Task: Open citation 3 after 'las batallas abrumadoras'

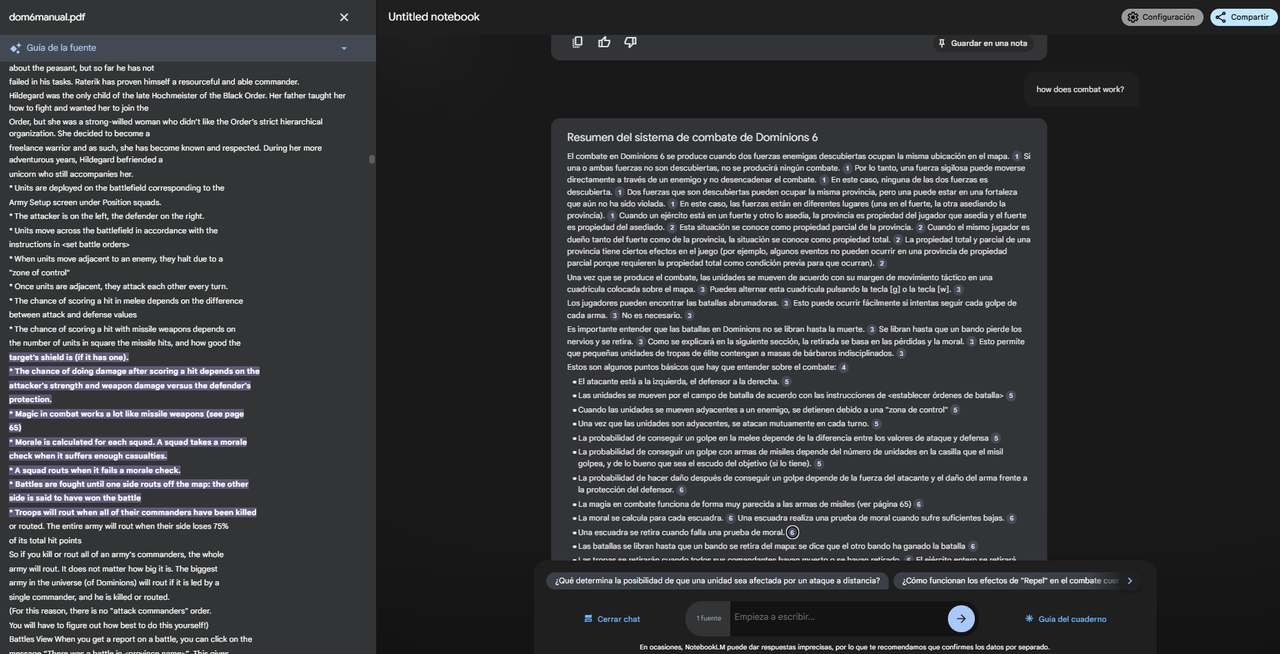Action: [786, 303]
